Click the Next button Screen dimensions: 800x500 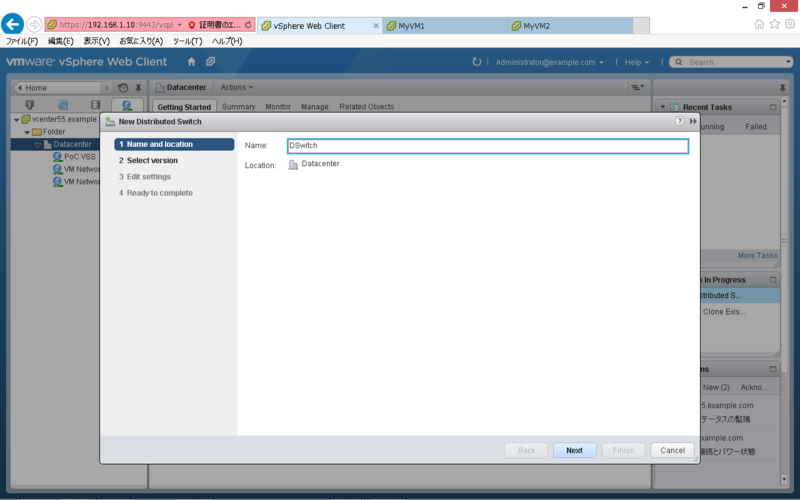point(574,450)
